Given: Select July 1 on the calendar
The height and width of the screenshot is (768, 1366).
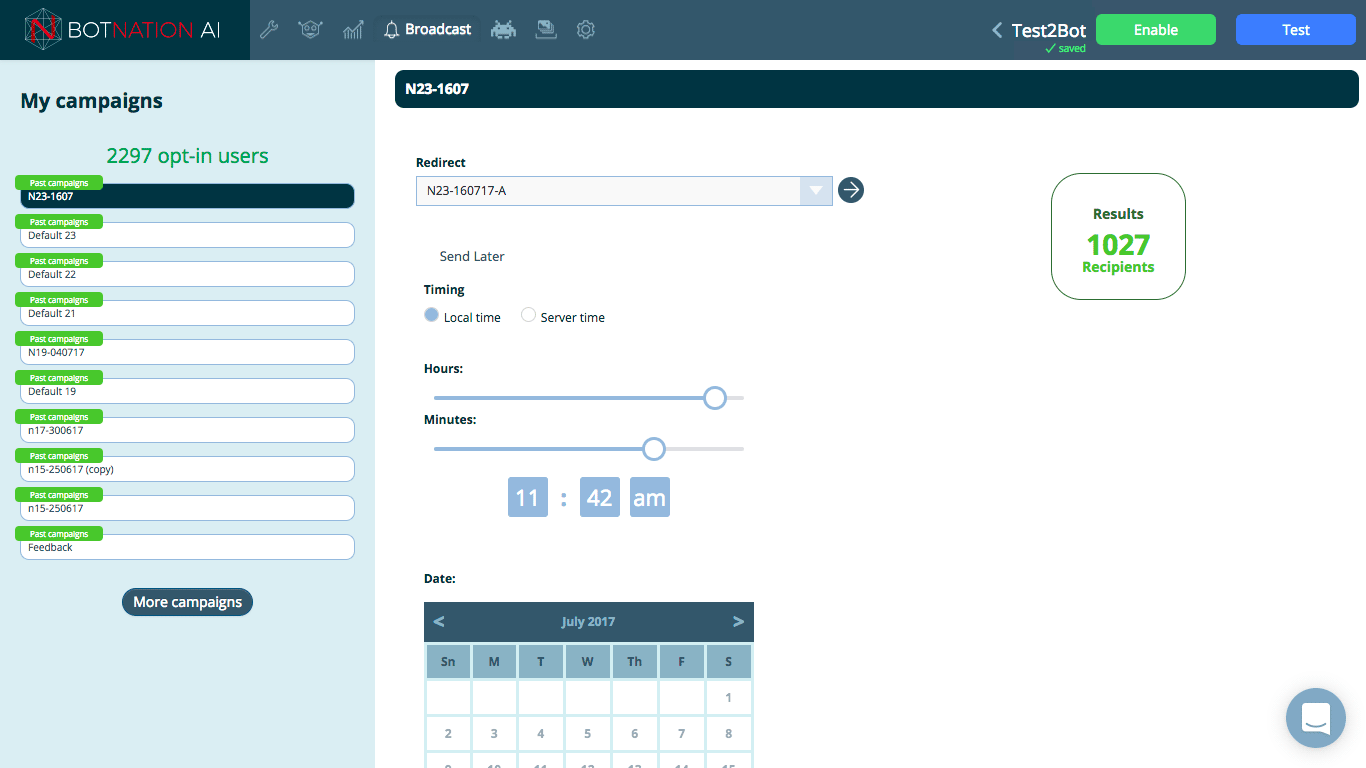Looking at the screenshot, I should click(728, 698).
